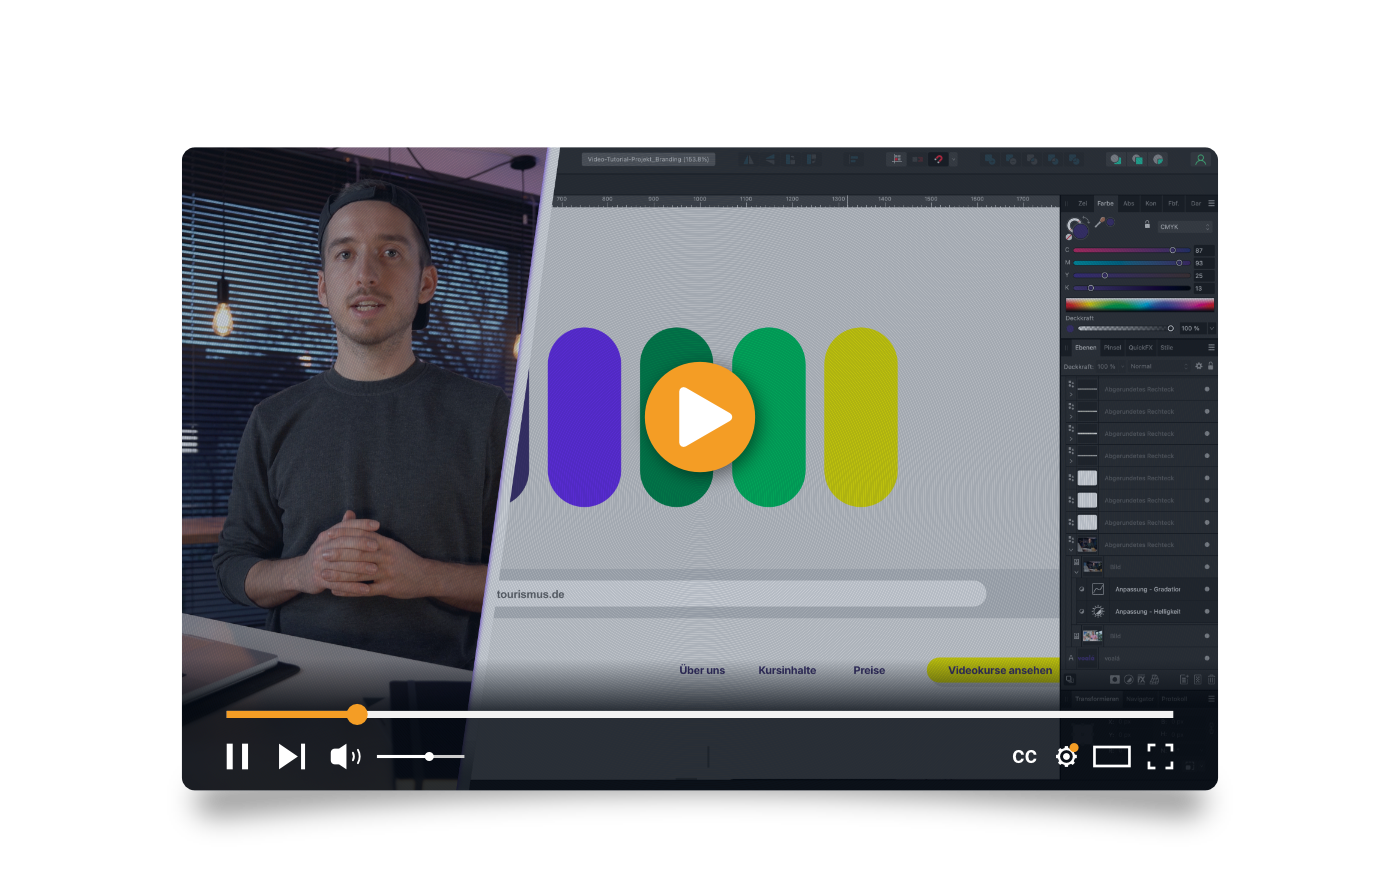Toggle the magnet snapping icon

pyautogui.click(x=938, y=160)
